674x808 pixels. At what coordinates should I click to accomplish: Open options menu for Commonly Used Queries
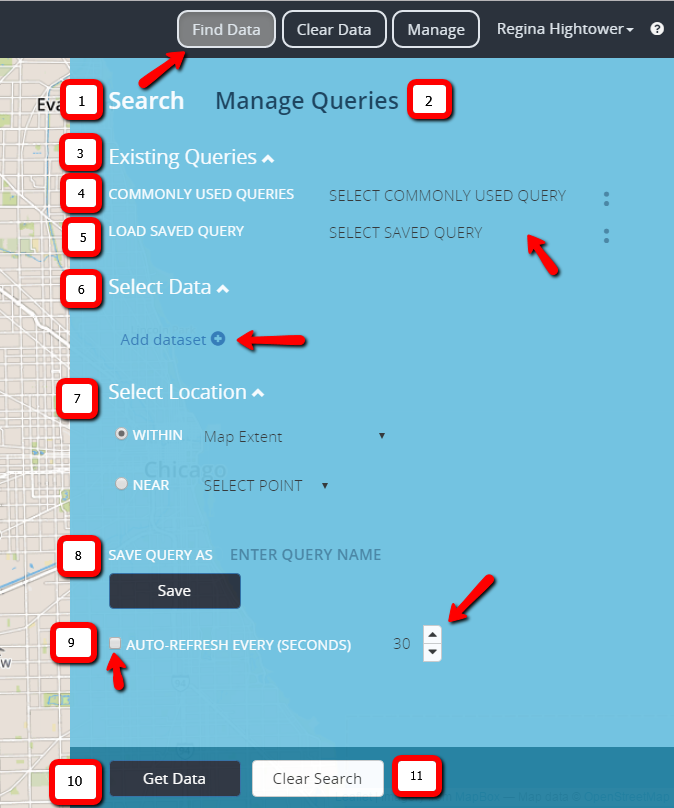606,198
